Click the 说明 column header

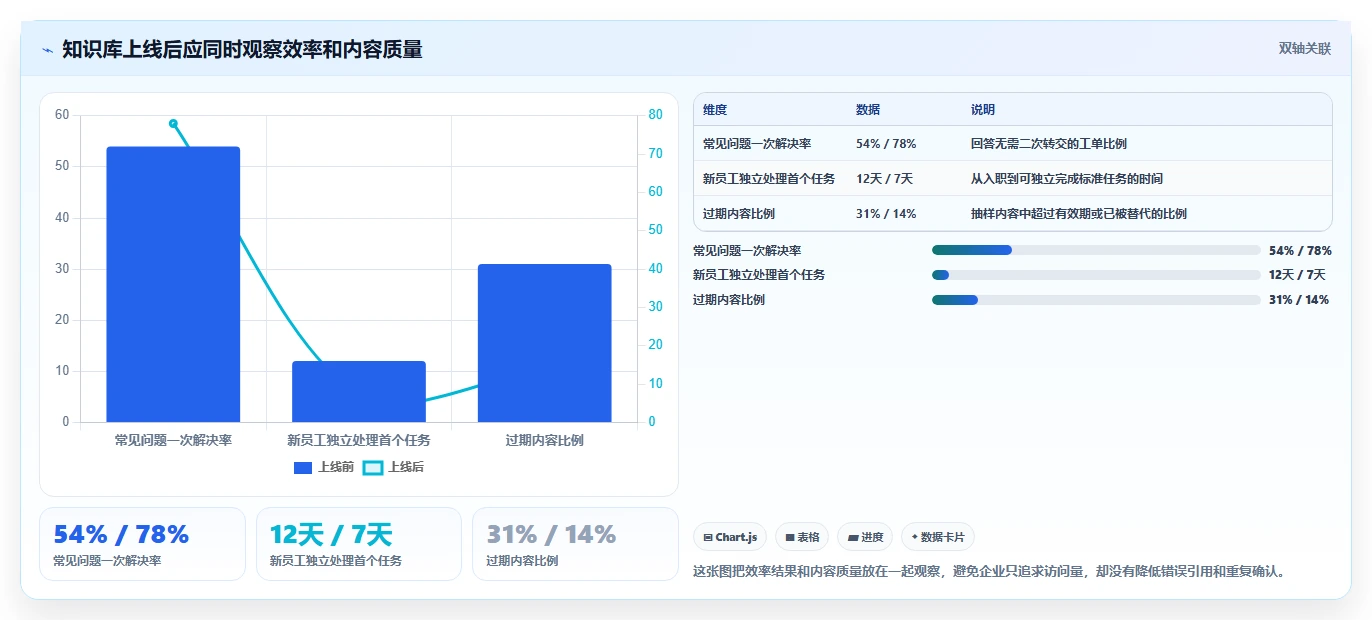click(983, 110)
